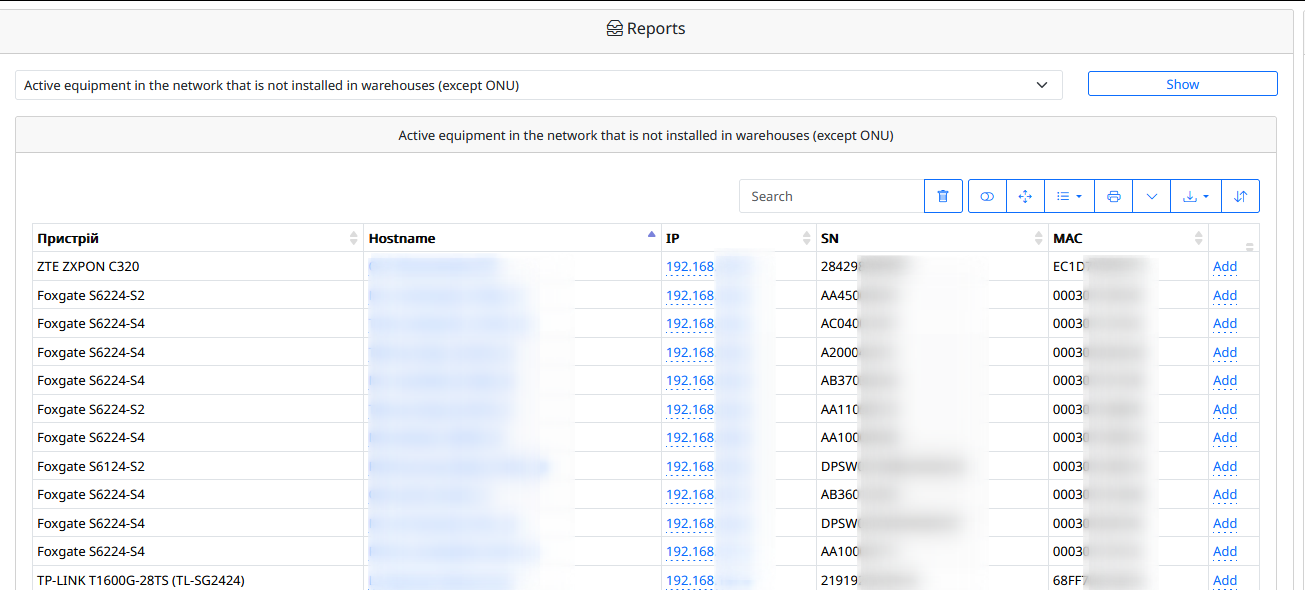Sort by MAC column arrows
The width and height of the screenshot is (1305, 590).
tap(1199, 238)
